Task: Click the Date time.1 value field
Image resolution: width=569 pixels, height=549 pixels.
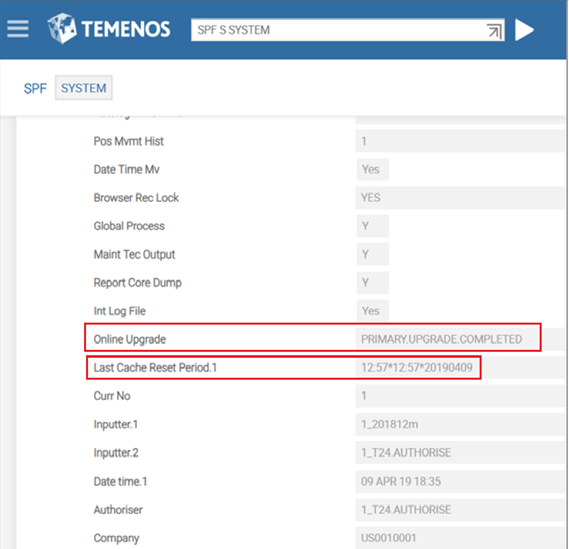Action: click(x=460, y=482)
